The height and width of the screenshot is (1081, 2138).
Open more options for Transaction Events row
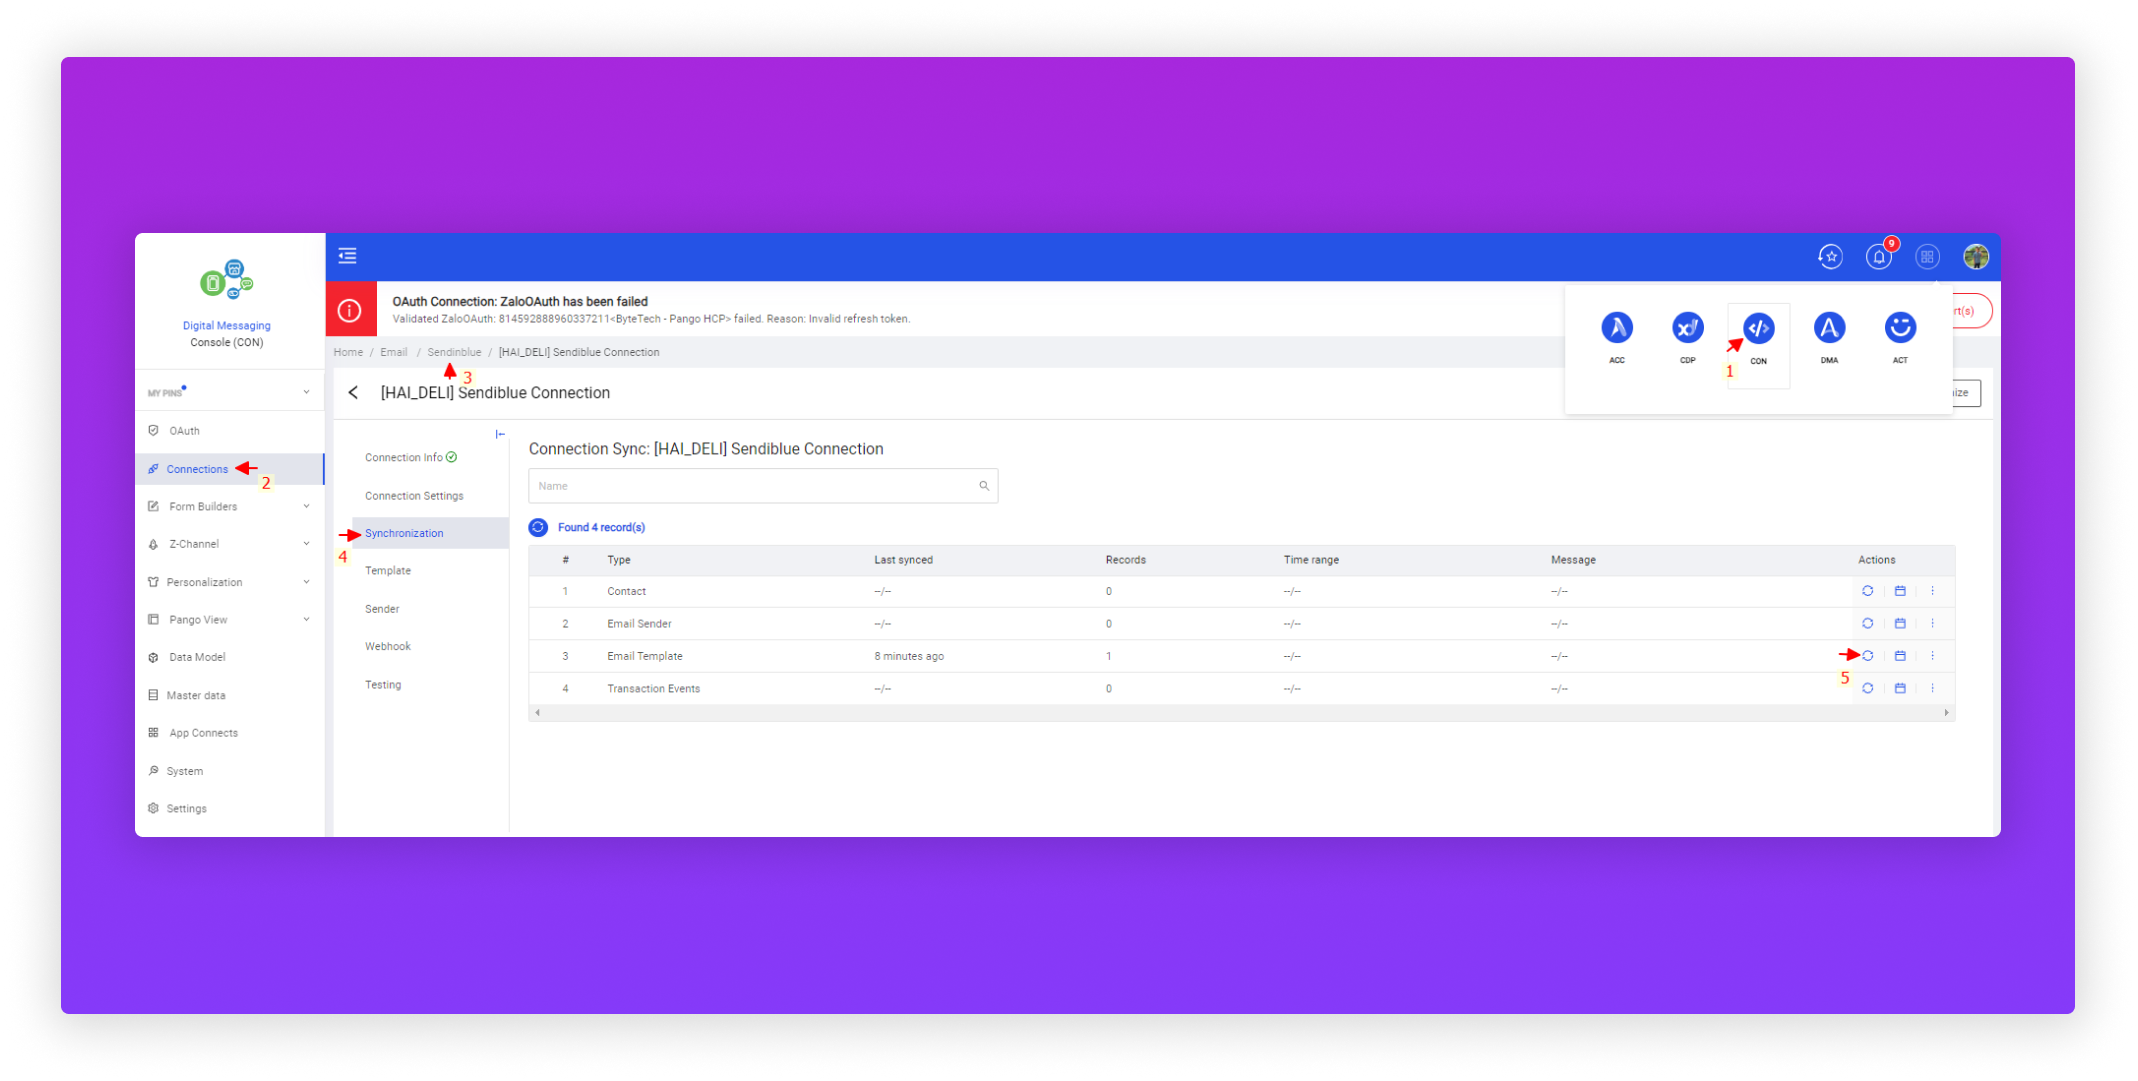(1932, 688)
